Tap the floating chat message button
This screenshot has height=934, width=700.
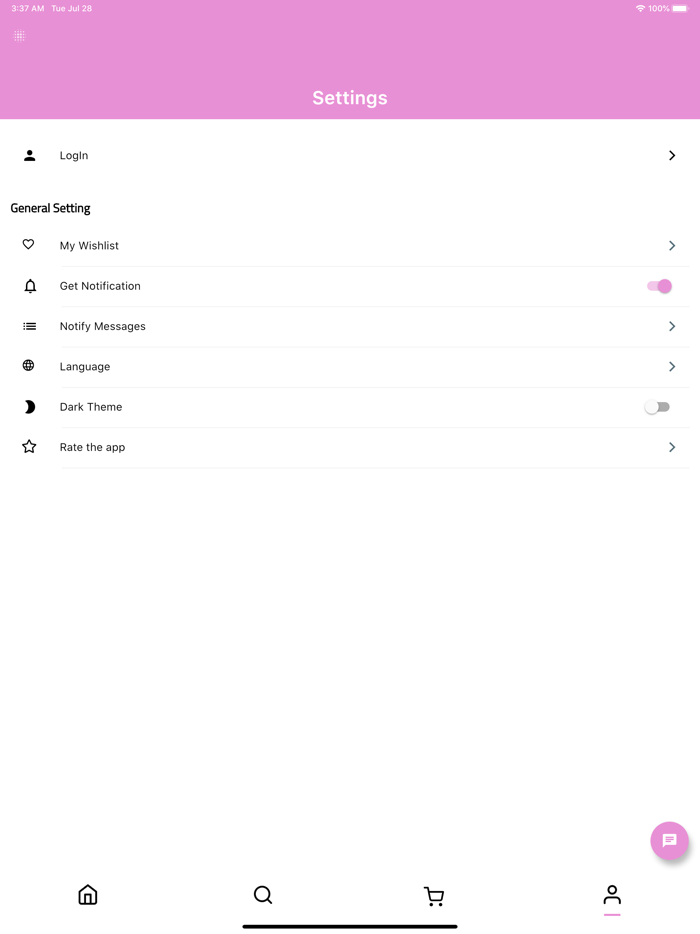pyautogui.click(x=669, y=841)
